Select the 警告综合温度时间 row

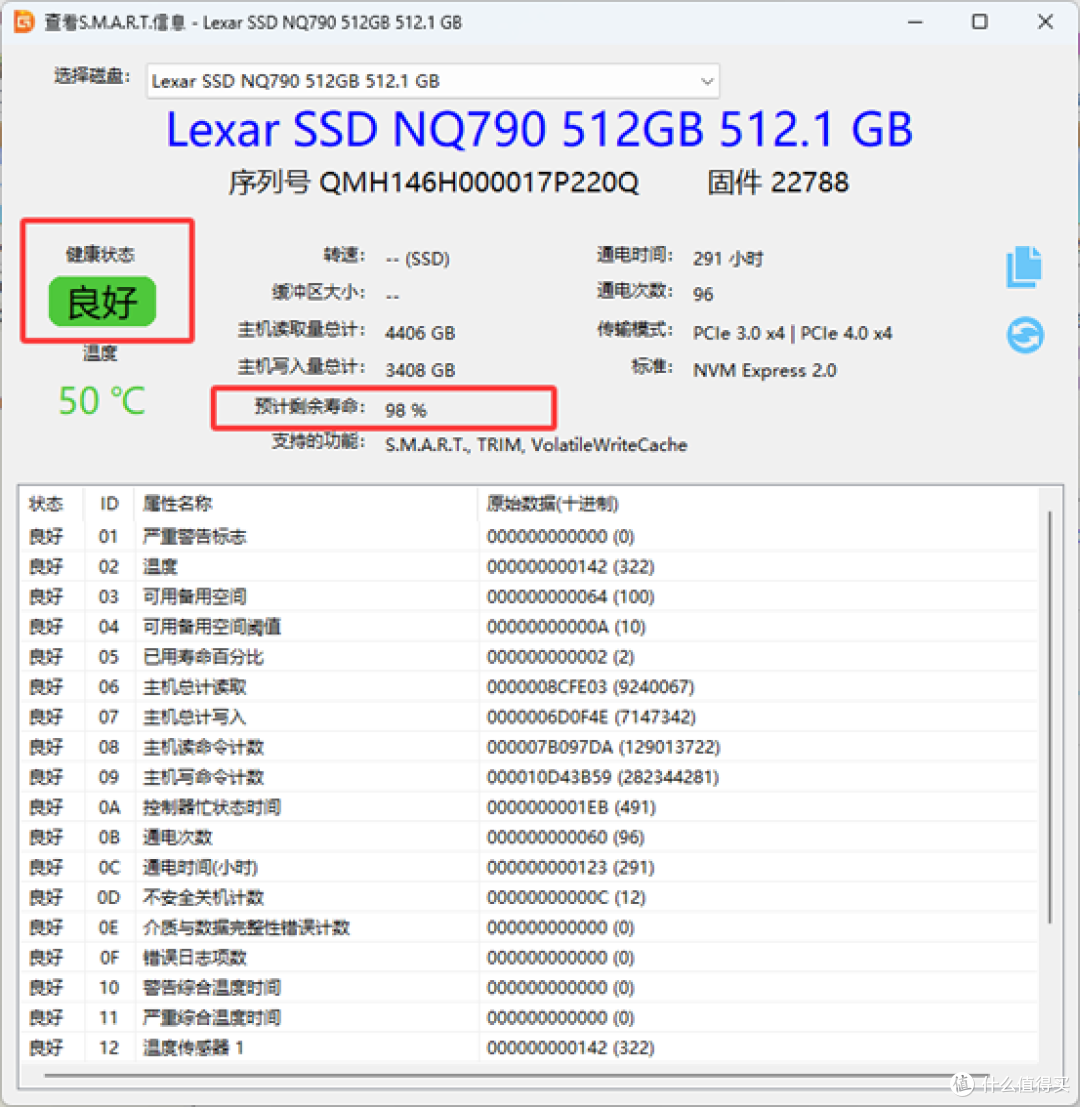click(529, 988)
